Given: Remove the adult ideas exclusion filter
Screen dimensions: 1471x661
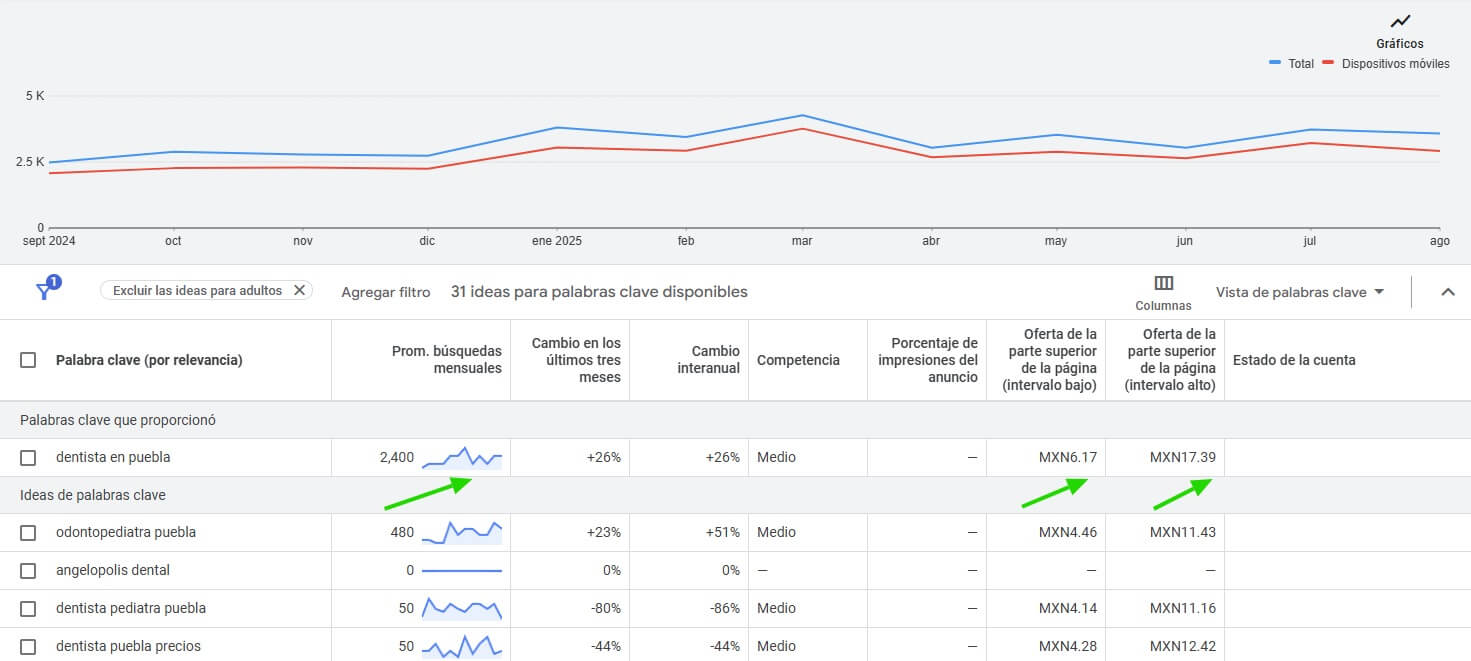Looking at the screenshot, I should click(x=299, y=291).
